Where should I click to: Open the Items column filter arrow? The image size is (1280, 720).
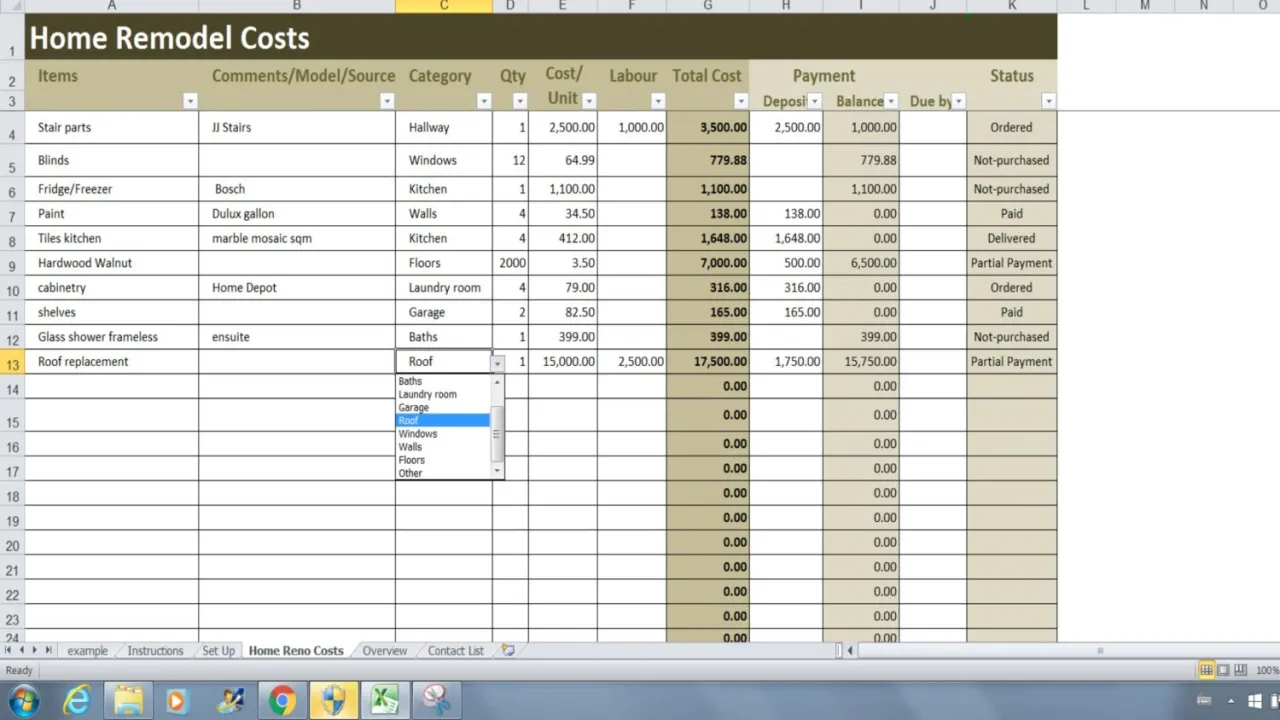pos(190,101)
